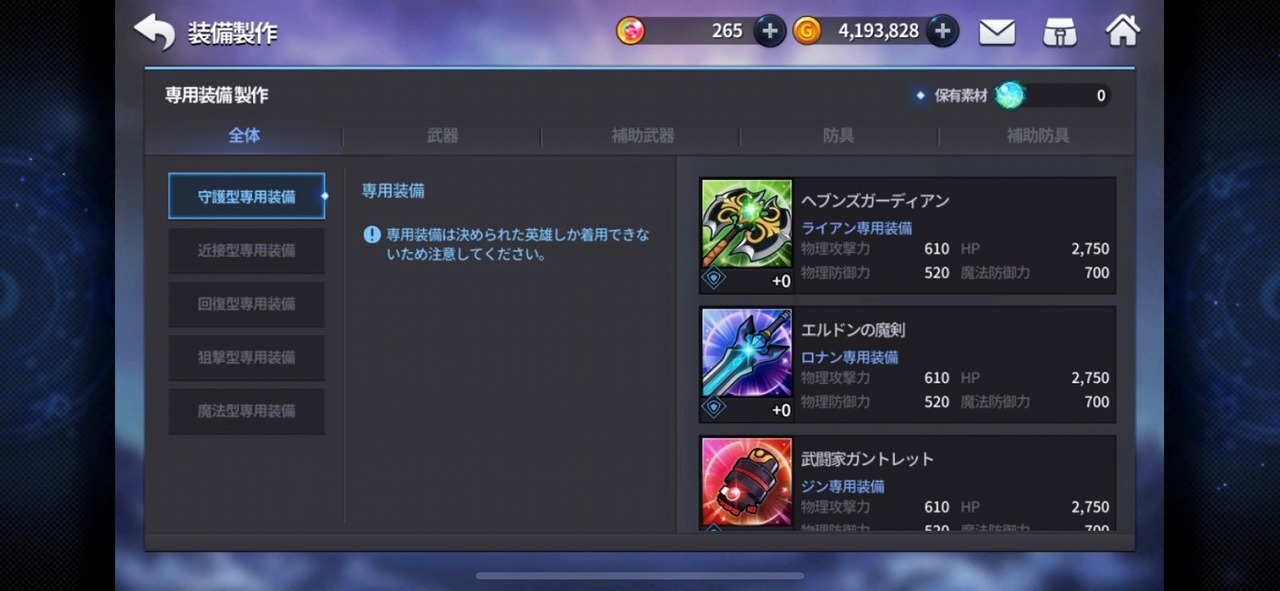Choose 回復型専用装備 category
The image size is (1280, 591).
click(x=247, y=304)
